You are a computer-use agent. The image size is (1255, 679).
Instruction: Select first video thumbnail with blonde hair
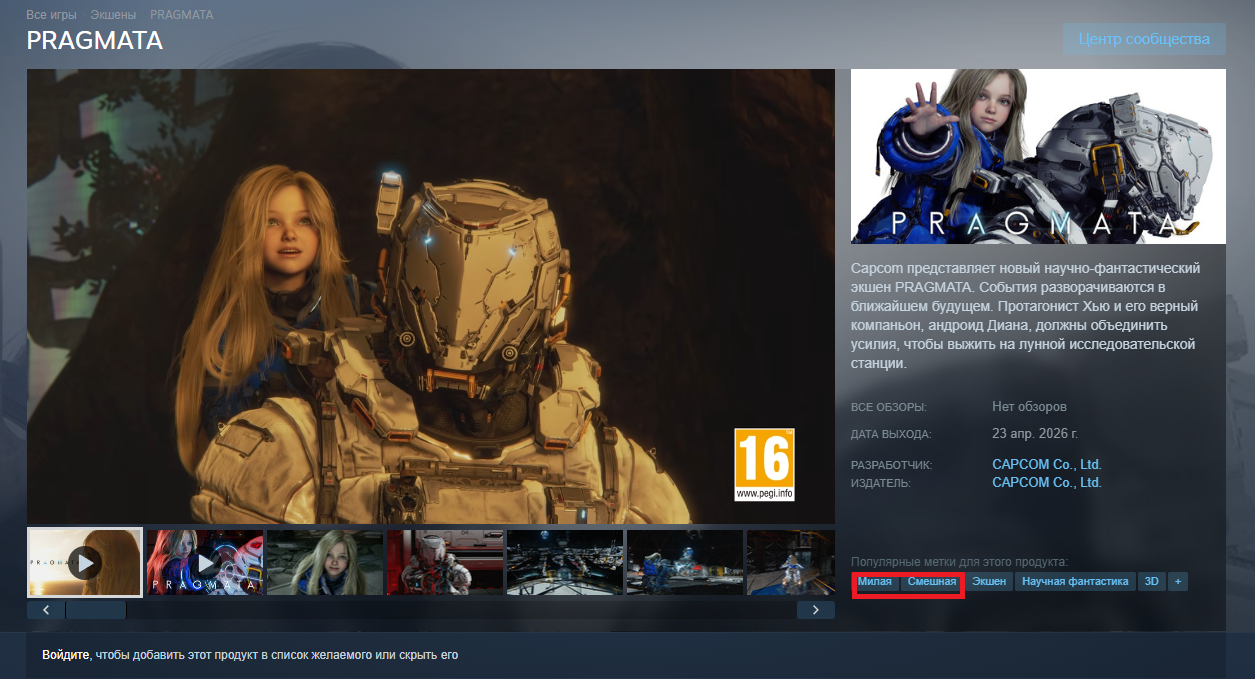click(85, 563)
